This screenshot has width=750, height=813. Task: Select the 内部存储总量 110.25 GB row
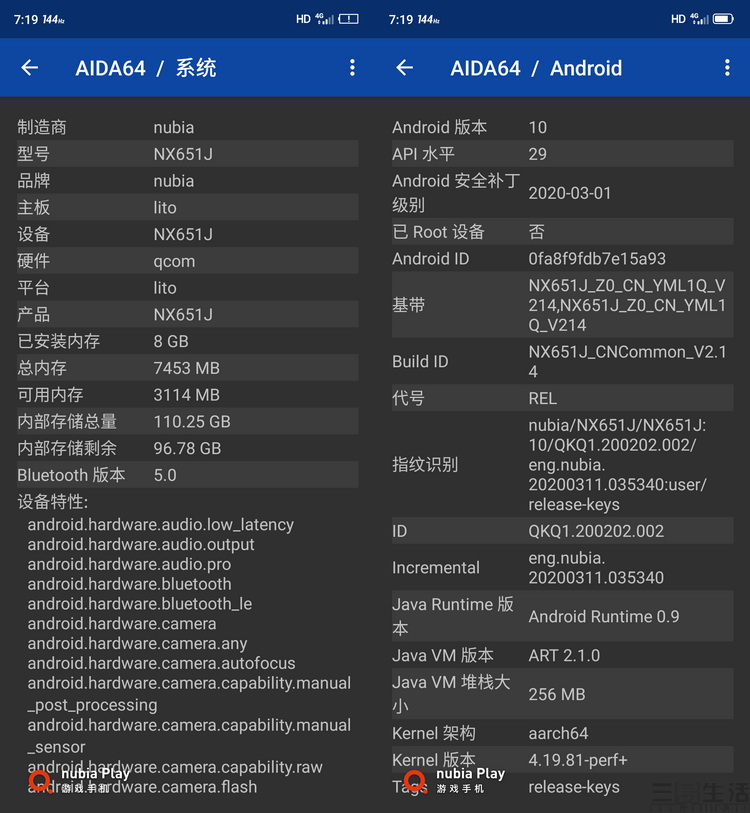click(x=187, y=421)
